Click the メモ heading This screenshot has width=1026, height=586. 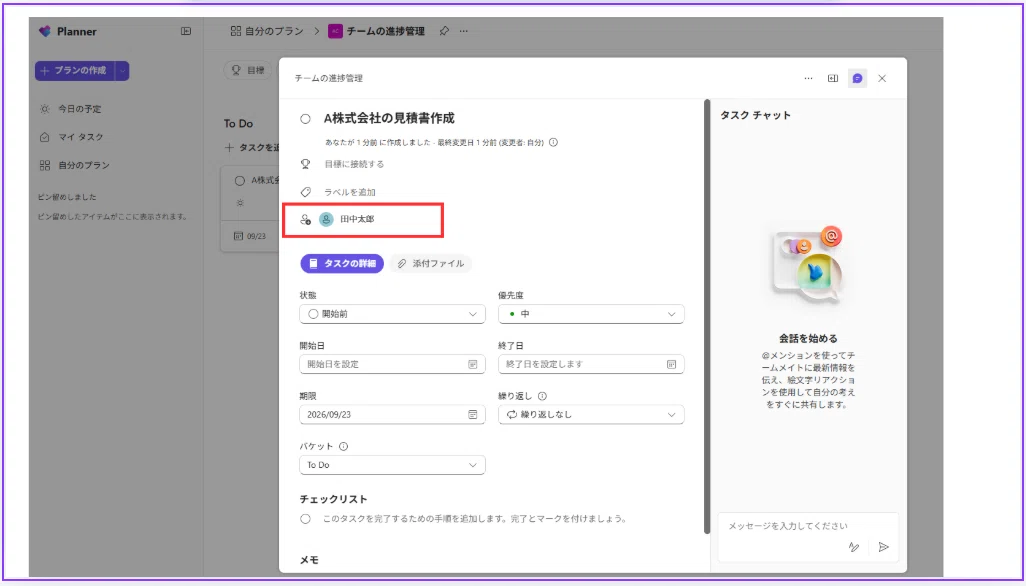pos(310,560)
